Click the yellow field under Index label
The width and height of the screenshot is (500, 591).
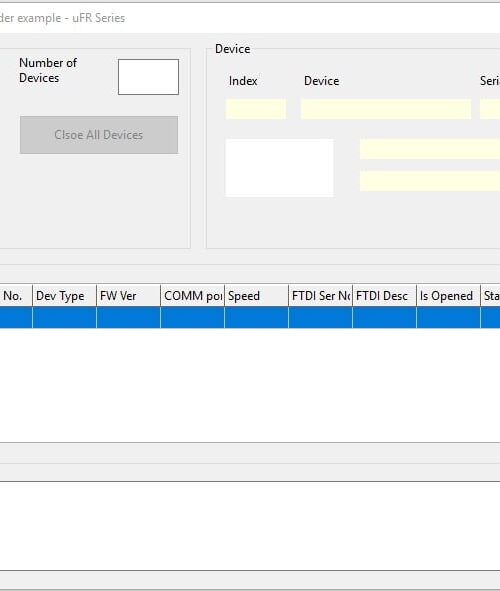(255, 109)
